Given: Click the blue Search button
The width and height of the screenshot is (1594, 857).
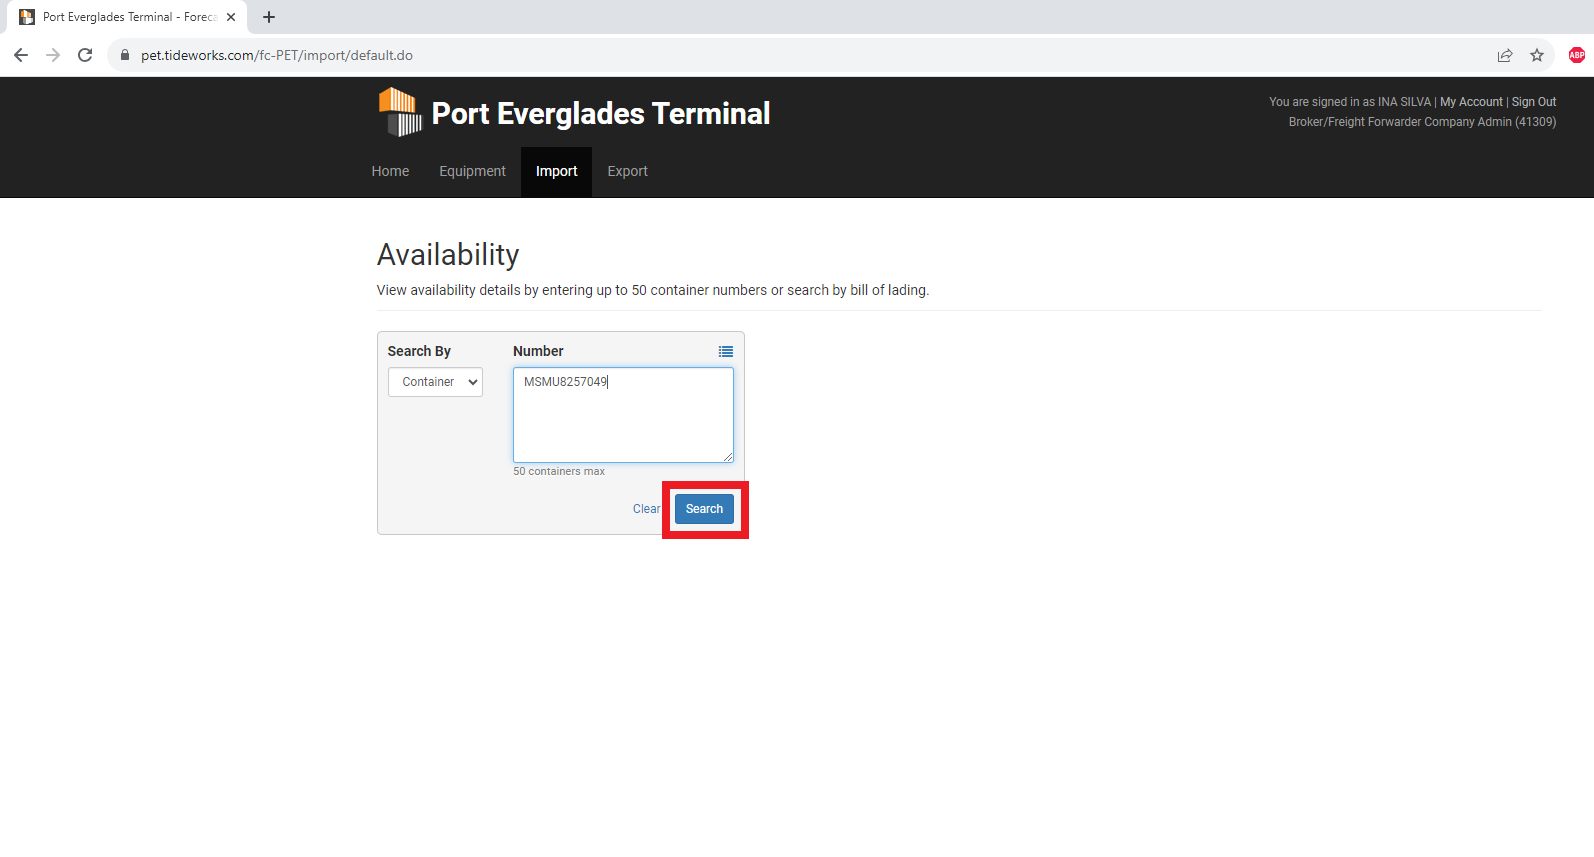Looking at the screenshot, I should [704, 509].
